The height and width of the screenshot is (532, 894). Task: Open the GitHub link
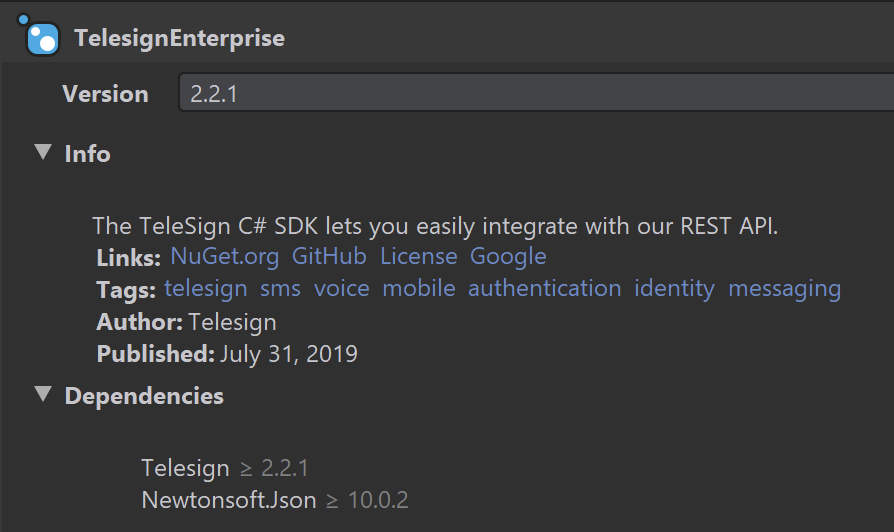[329, 257]
